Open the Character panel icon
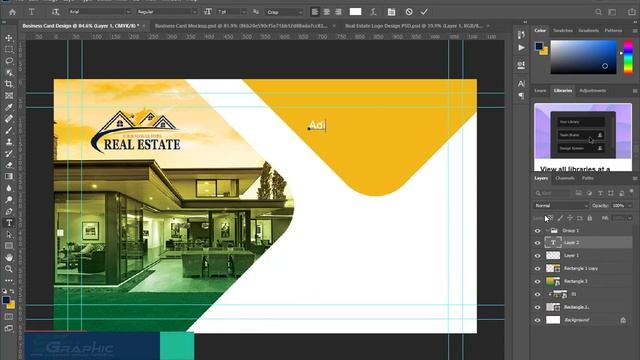Image resolution: width=640 pixels, height=360 pixels. point(521,84)
